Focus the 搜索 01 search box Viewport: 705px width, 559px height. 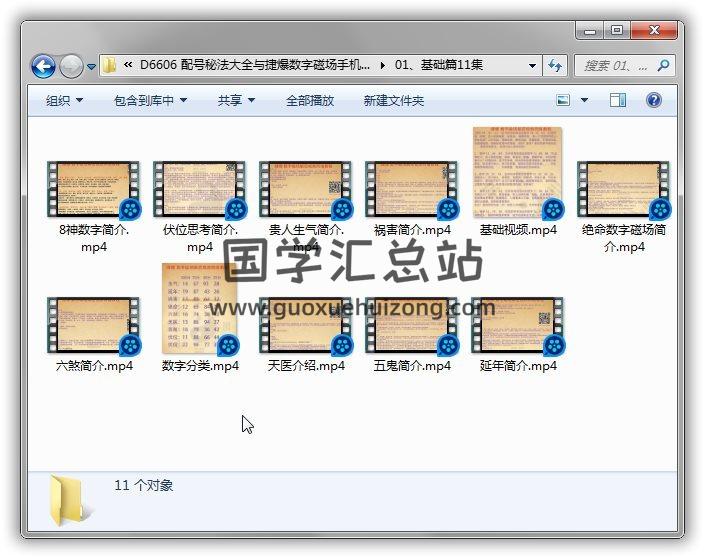coord(625,66)
